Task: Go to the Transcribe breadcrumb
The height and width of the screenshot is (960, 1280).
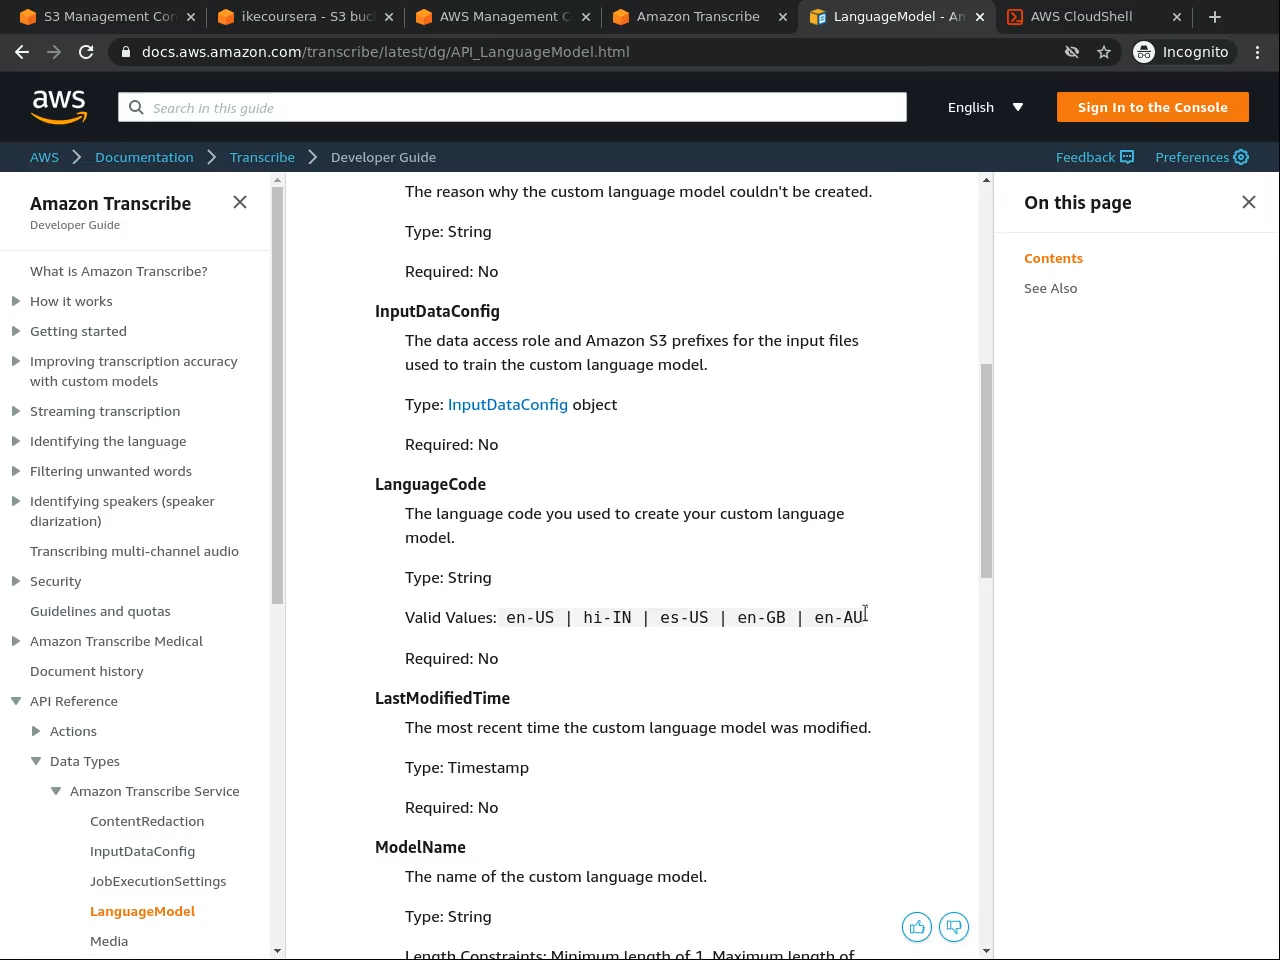Action: coord(262,157)
